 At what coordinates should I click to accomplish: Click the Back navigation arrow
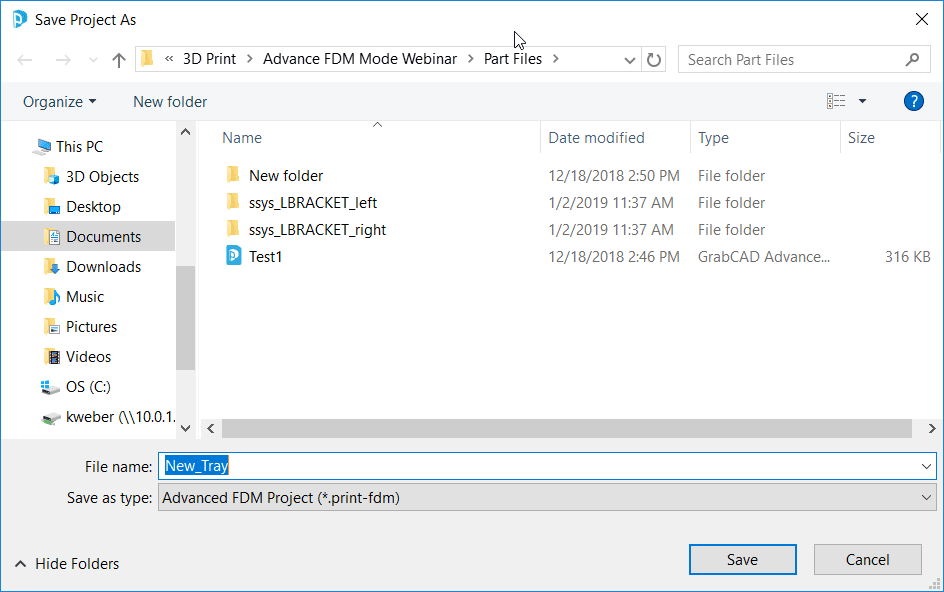(x=25, y=60)
